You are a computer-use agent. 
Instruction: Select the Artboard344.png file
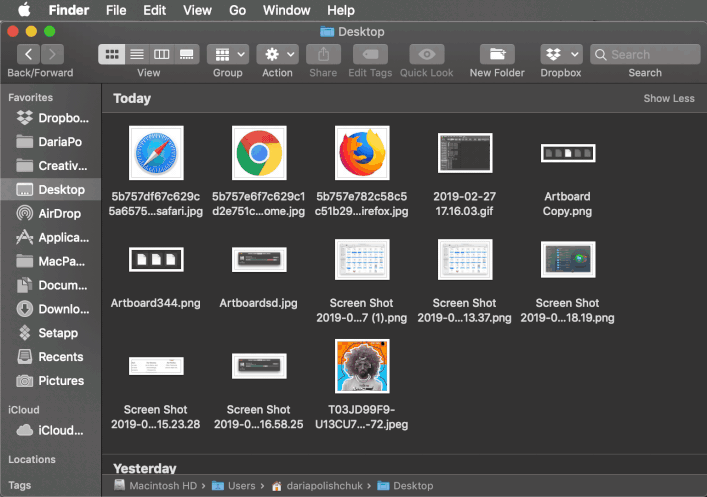(156, 259)
